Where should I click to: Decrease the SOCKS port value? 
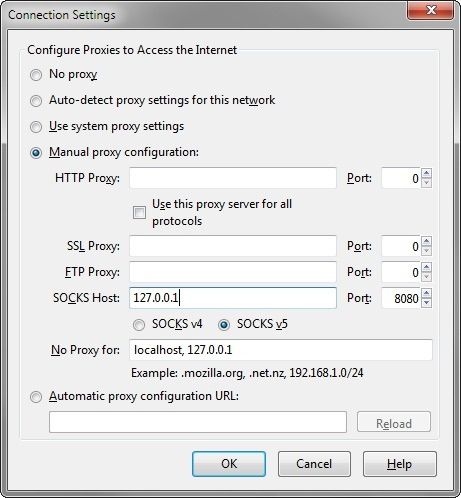(x=426, y=303)
